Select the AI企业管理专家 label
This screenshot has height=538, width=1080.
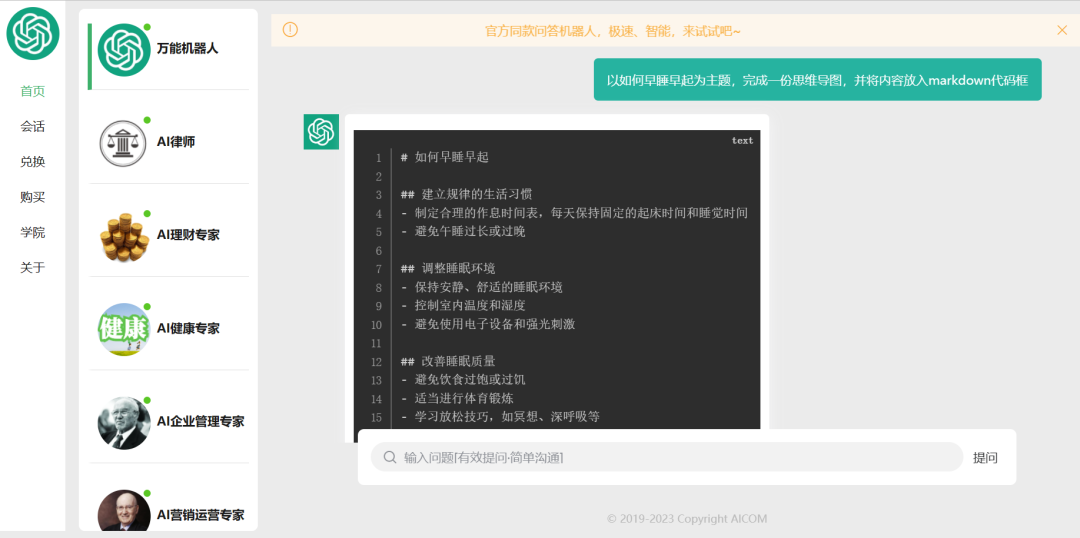[x=200, y=422]
